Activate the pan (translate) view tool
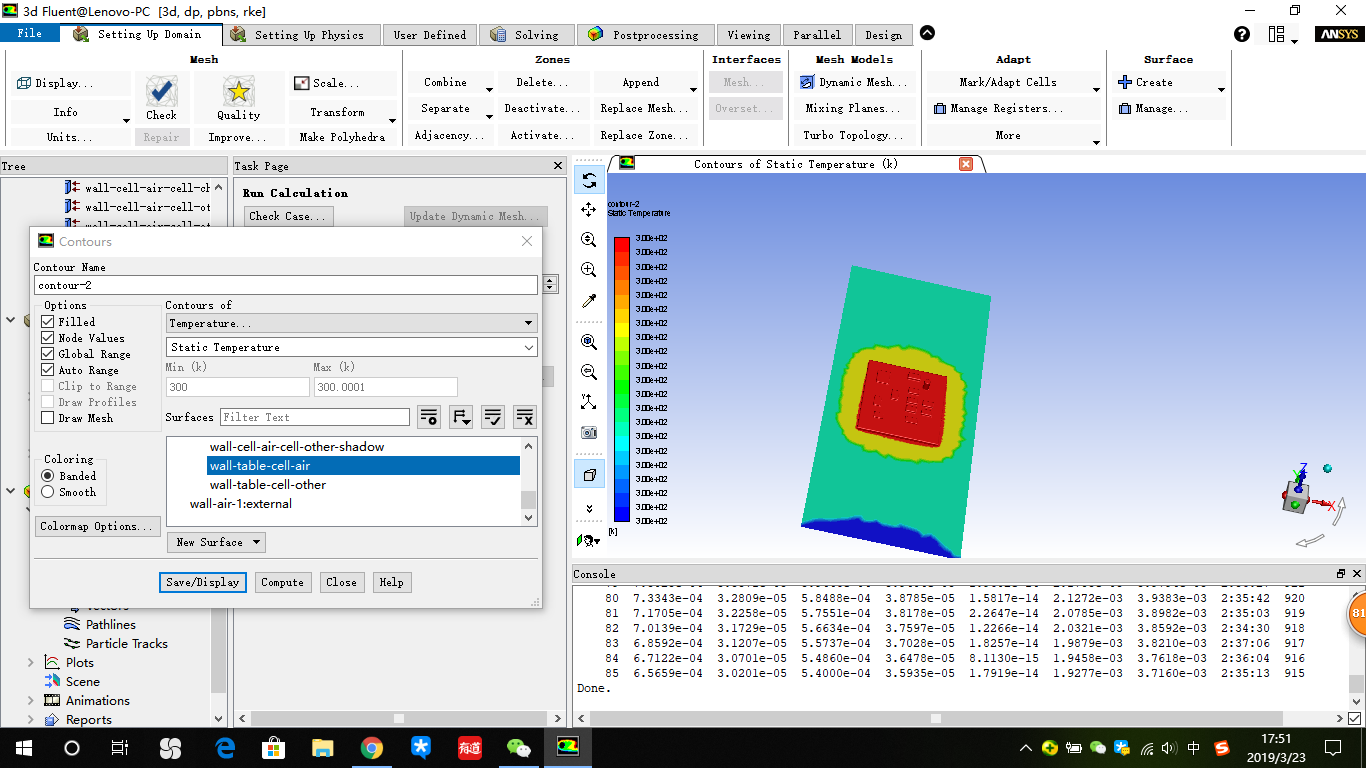Image resolution: width=1366 pixels, height=768 pixels. (588, 209)
